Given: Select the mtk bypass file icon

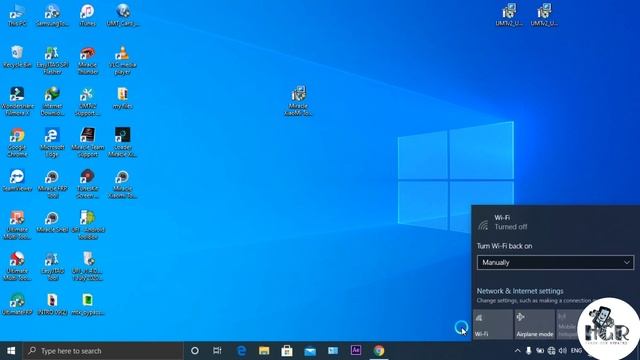Looking at the screenshot, I should [x=87, y=304].
